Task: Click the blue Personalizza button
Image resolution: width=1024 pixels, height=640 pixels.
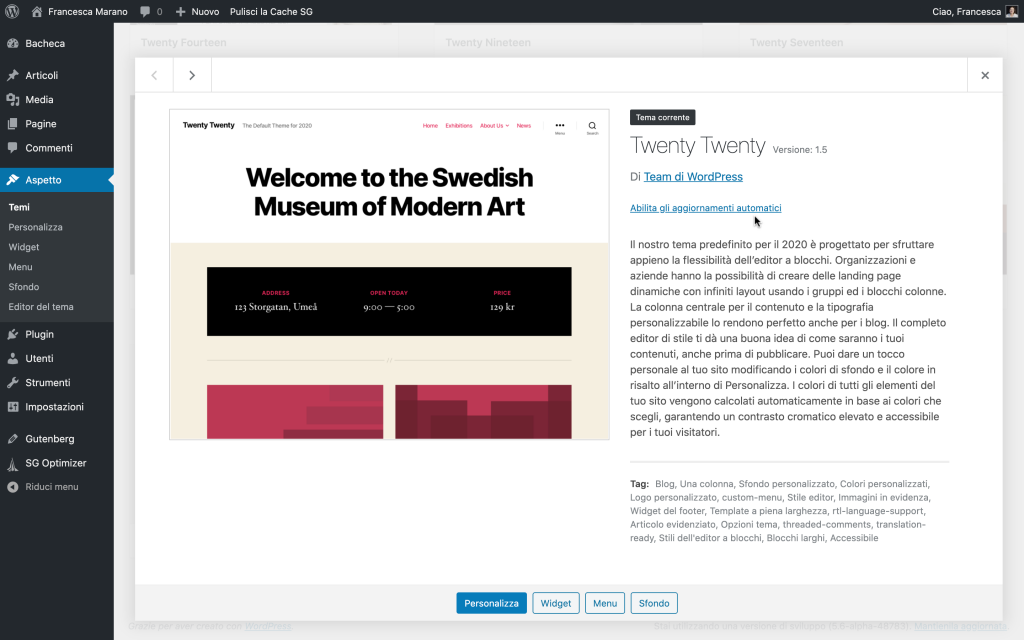Action: [x=491, y=603]
